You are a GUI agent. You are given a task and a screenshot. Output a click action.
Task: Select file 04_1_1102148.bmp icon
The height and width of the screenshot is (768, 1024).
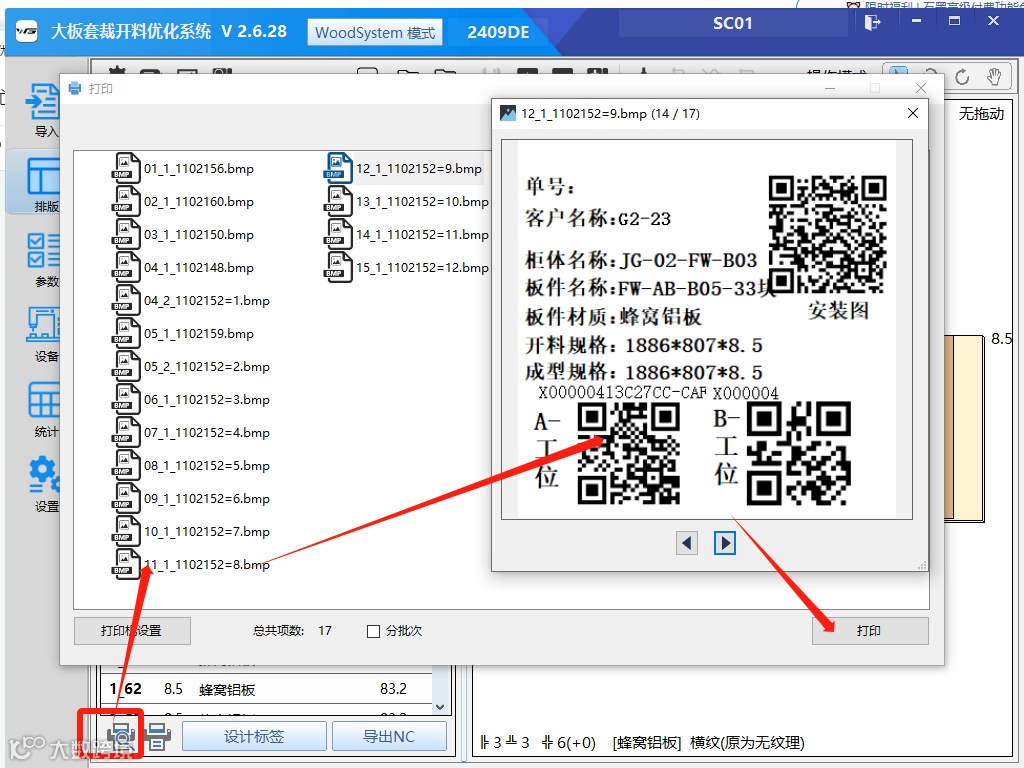(126, 267)
